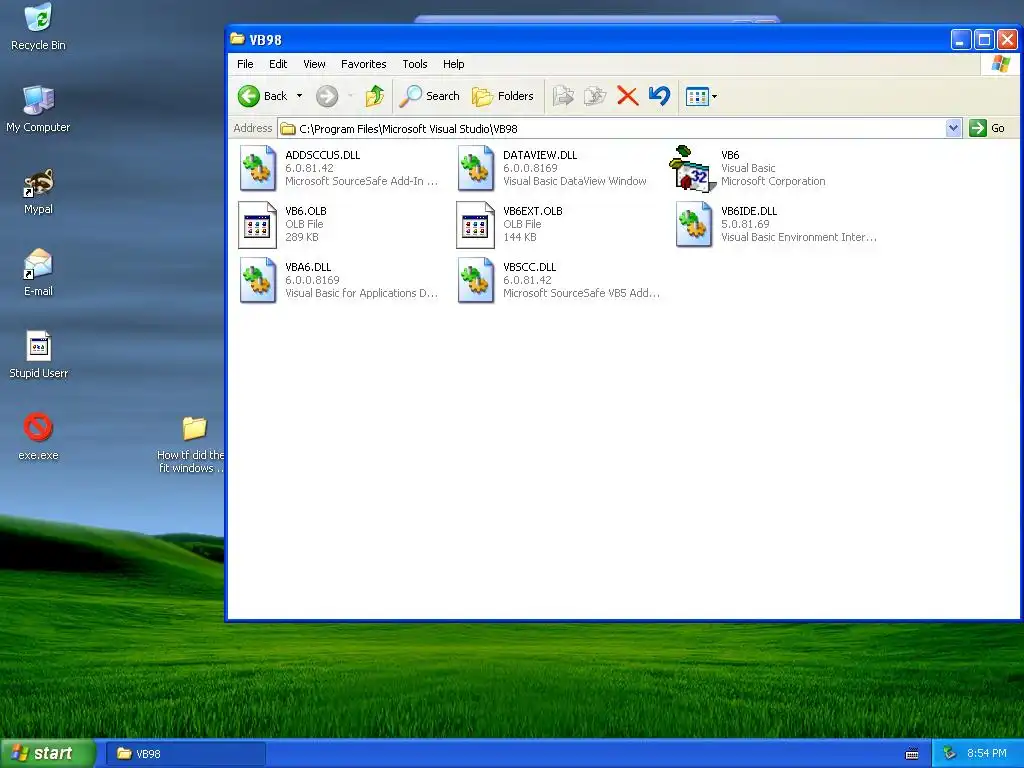Select the DATAVIEW.DLL file icon
1024x768 pixels.
point(475,168)
